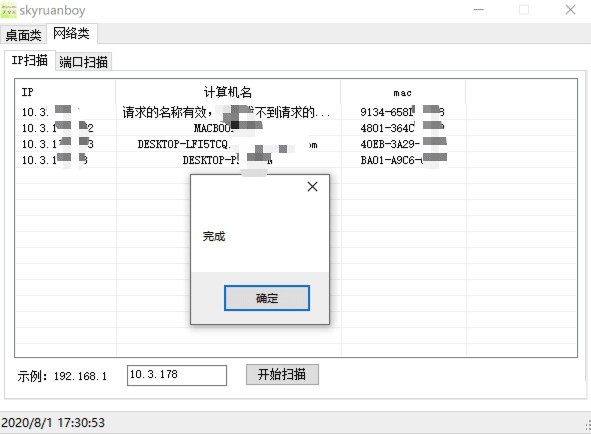
Task: Minimize the skyruanboy window
Action: [x=479, y=10]
